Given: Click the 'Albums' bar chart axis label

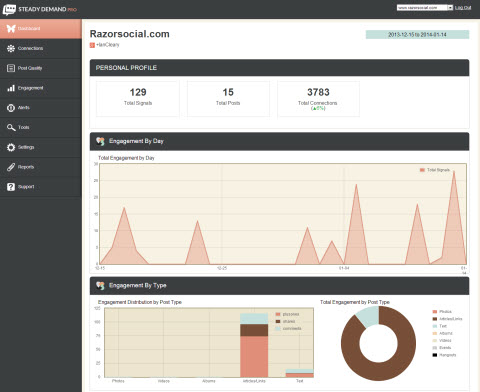Looking at the screenshot, I should tap(209, 381).
